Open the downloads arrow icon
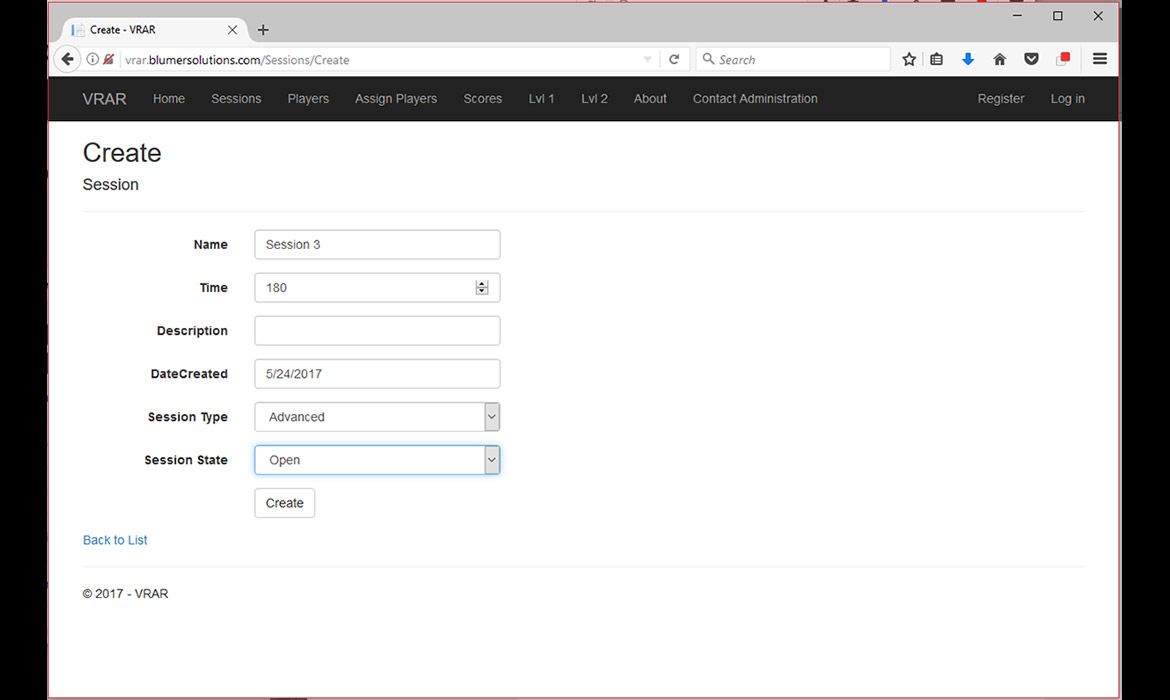 tap(968, 60)
